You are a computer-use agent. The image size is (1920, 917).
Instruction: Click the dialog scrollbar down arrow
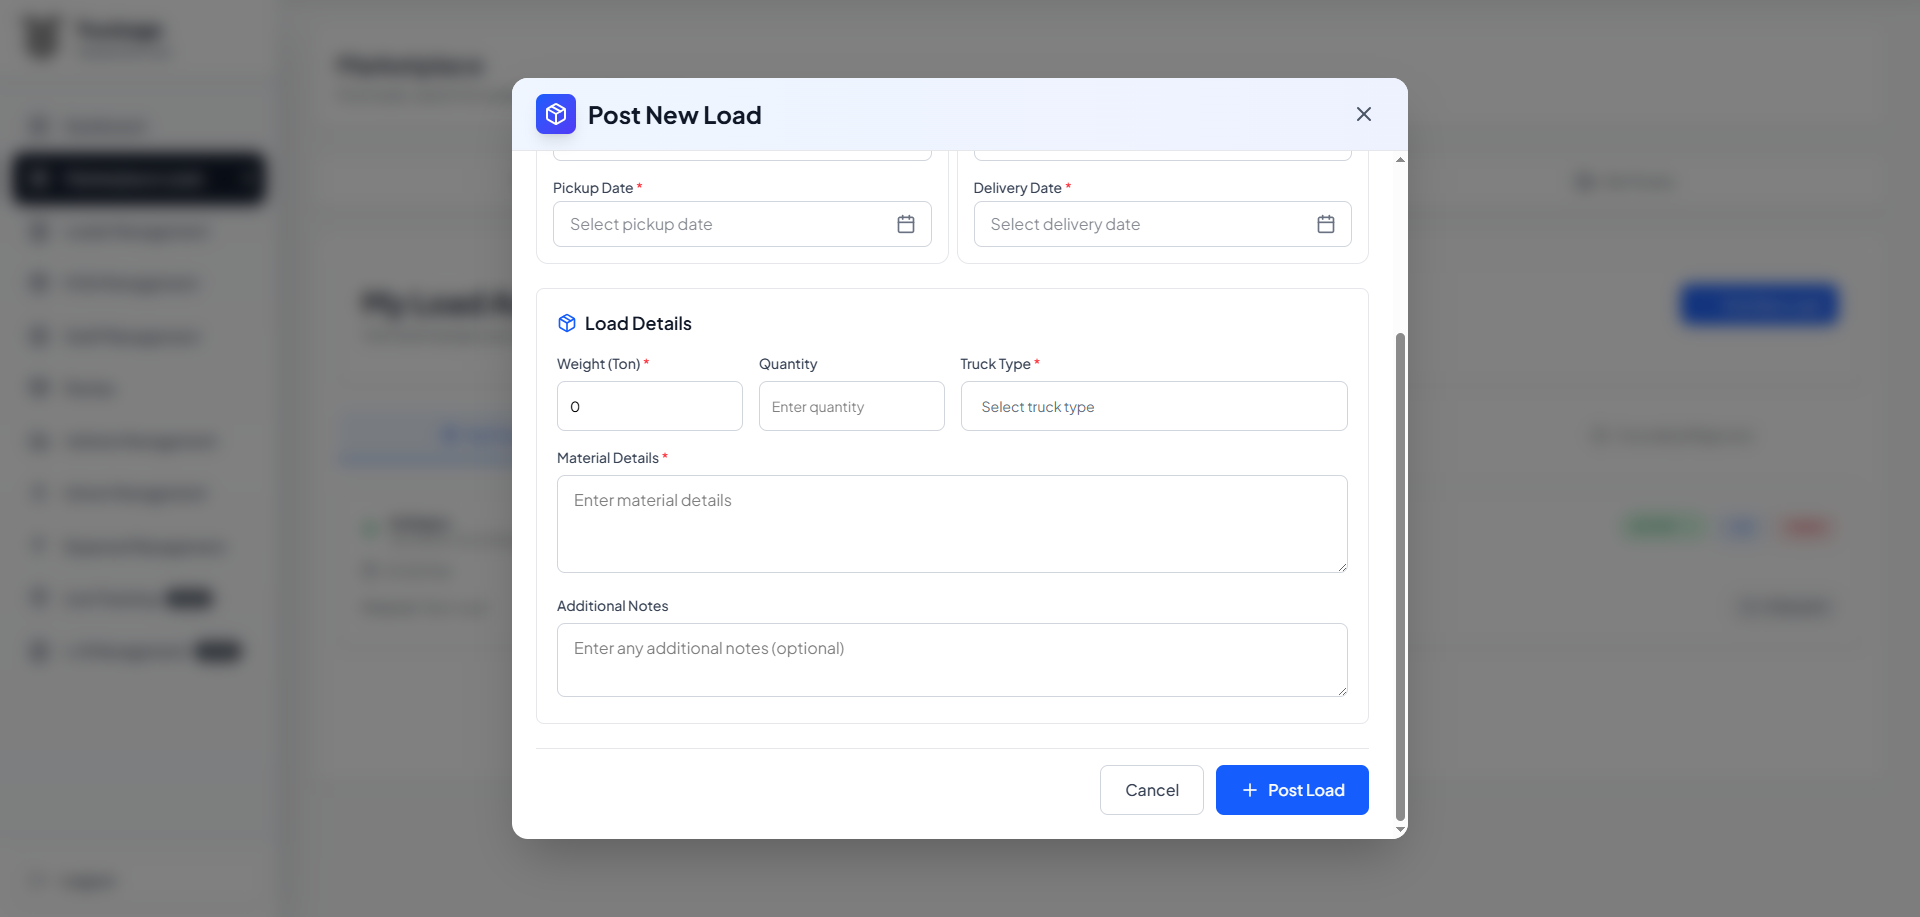point(1400,830)
